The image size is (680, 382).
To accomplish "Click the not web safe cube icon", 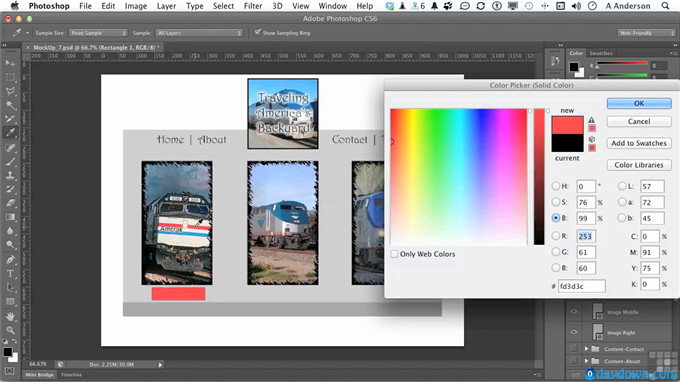I will tap(592, 140).
